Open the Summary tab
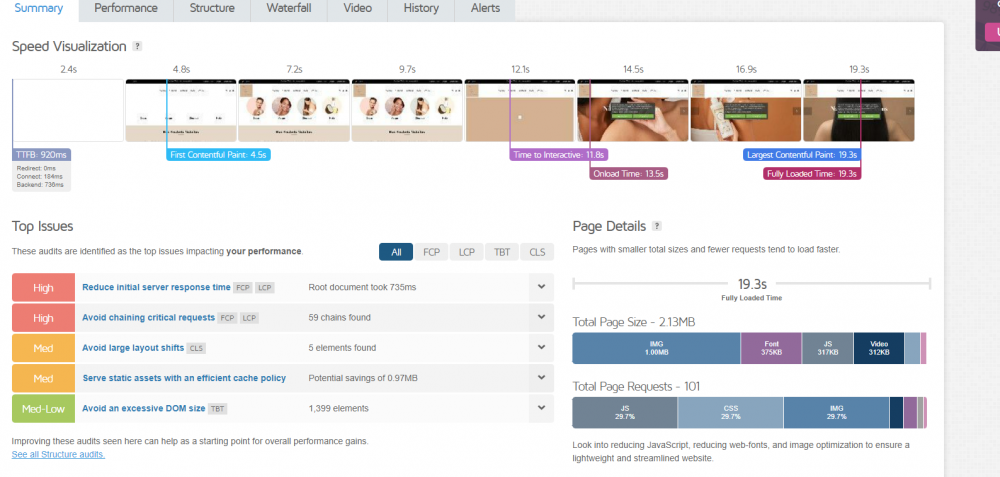 tap(39, 9)
